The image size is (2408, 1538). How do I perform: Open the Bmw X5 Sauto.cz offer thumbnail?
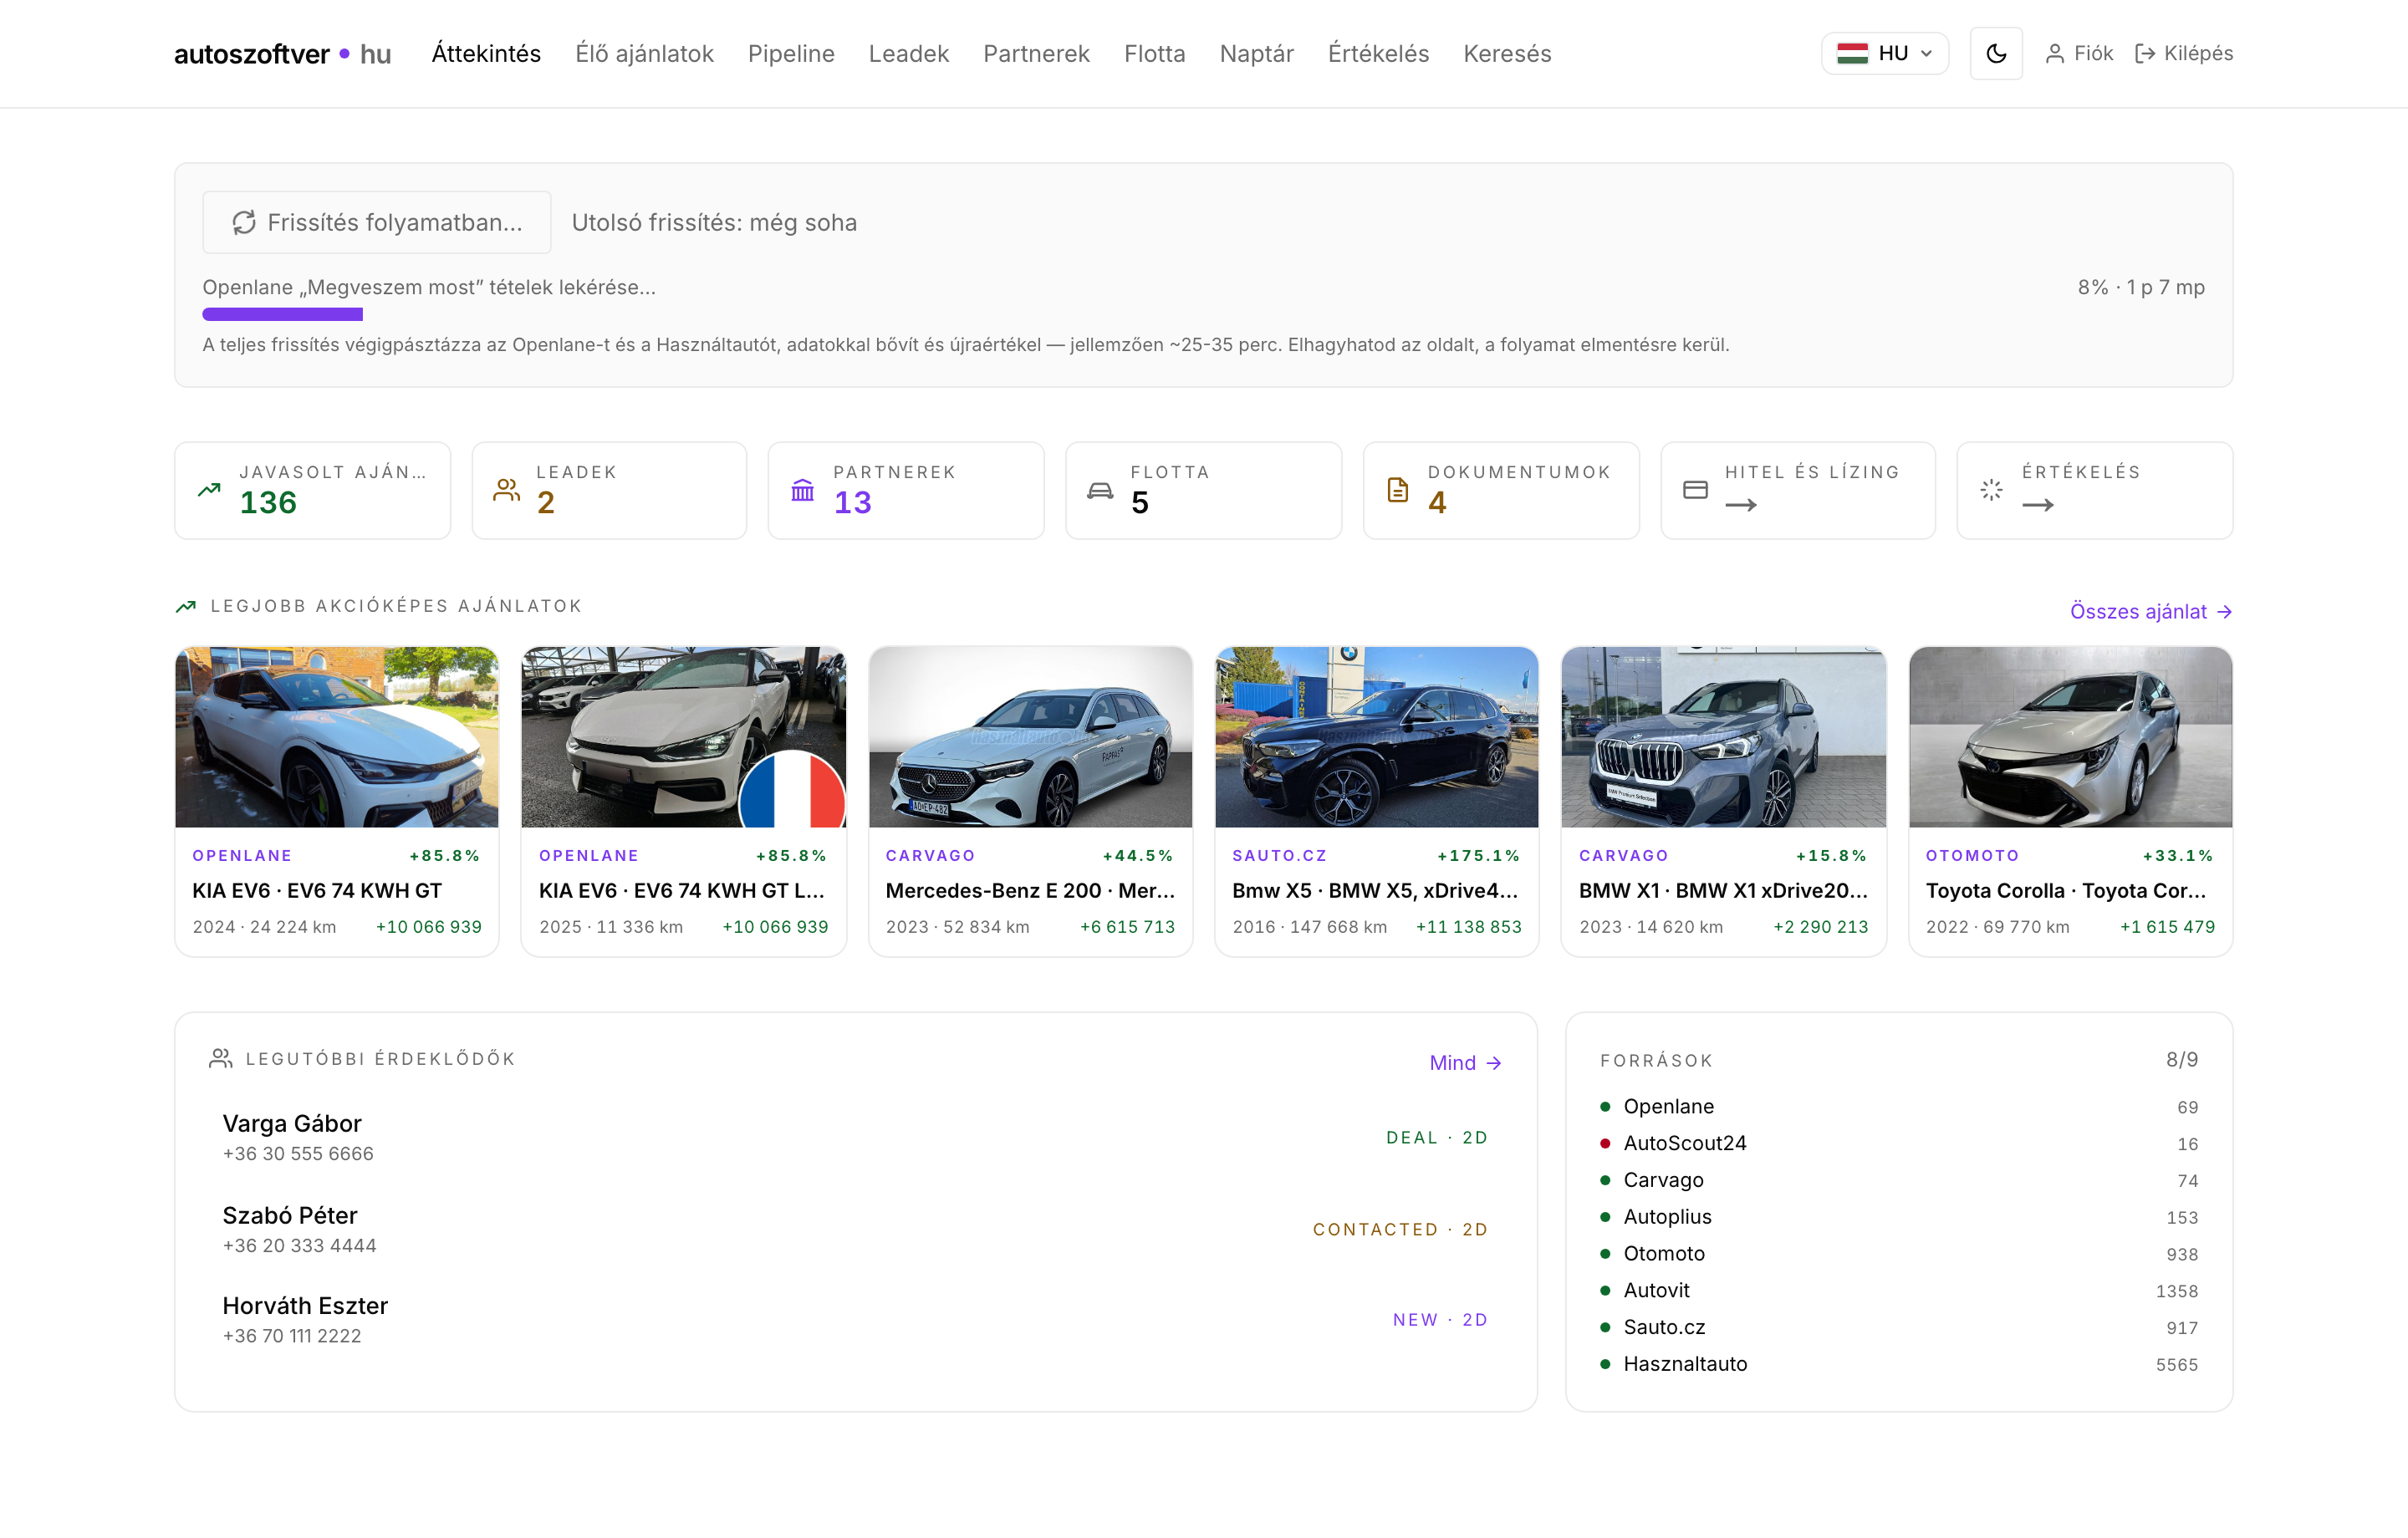pos(1376,736)
